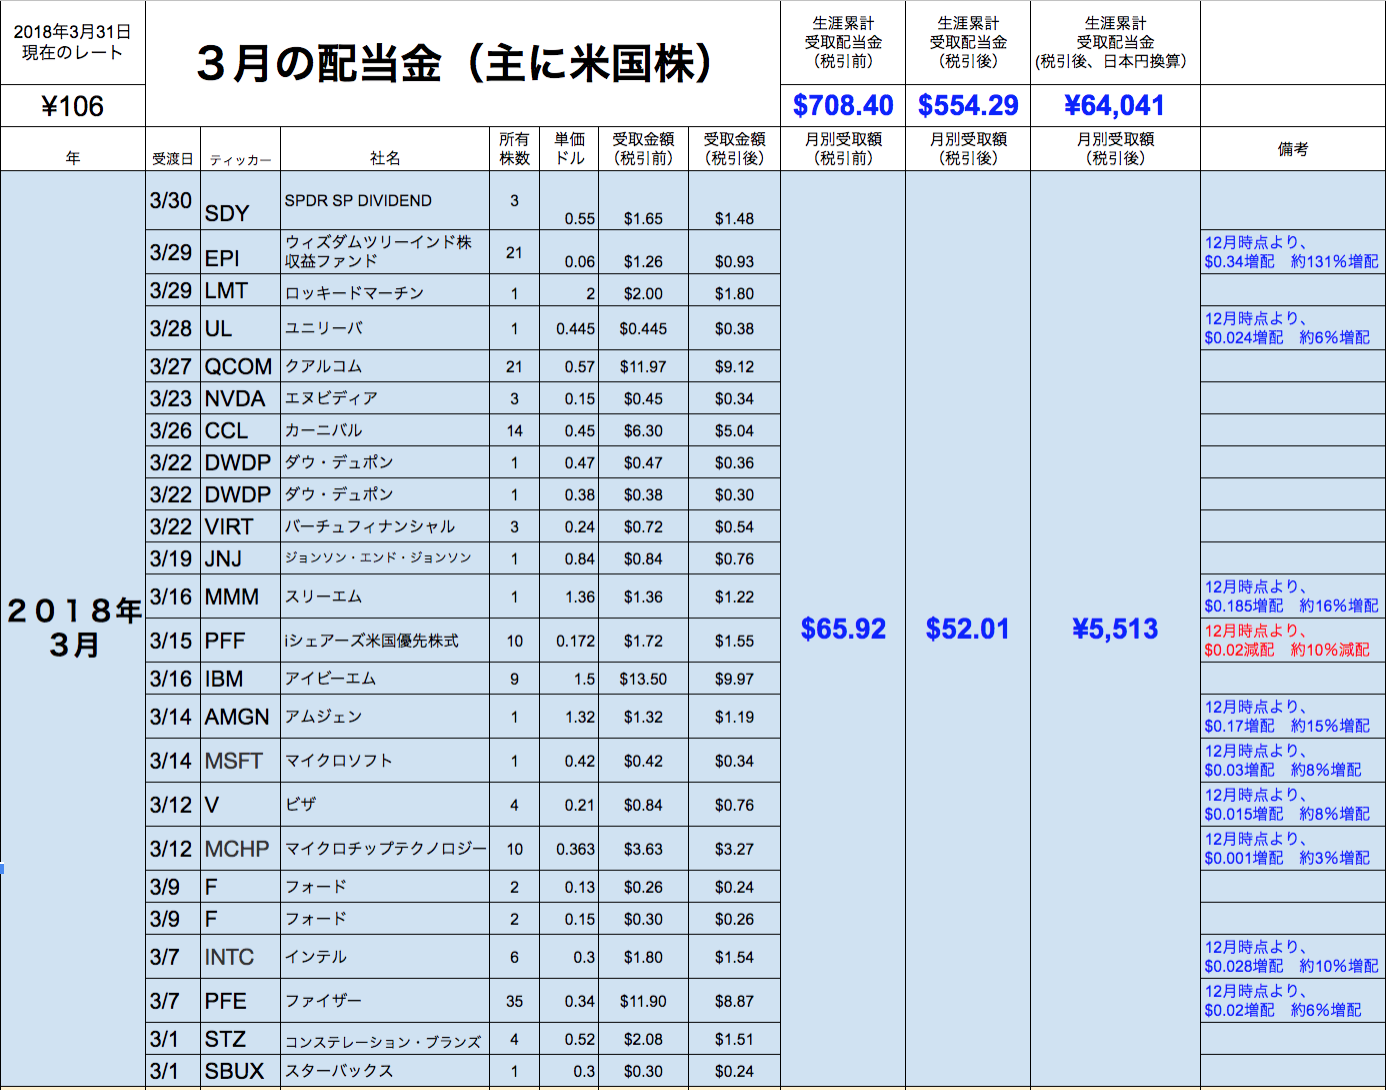
Task: Click the monthly after-tax total $52.01
Action: click(968, 629)
